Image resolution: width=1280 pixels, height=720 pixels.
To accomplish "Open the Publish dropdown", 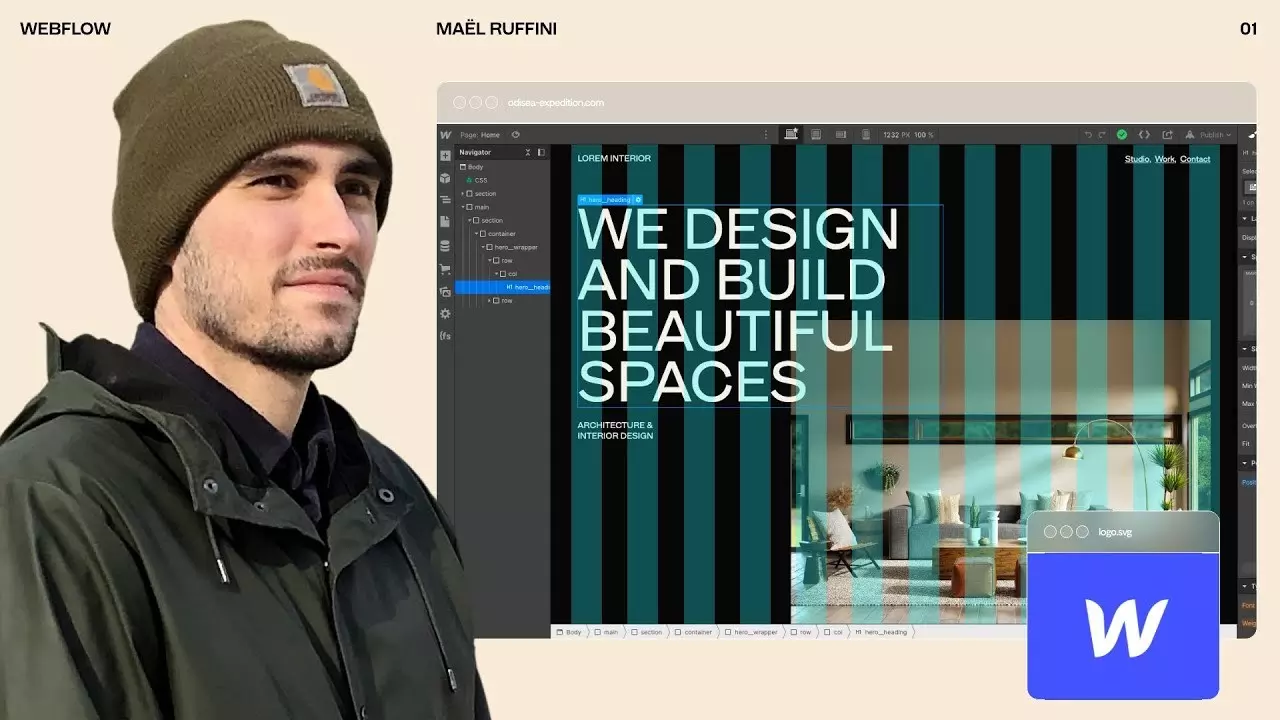I will pos(1212,134).
